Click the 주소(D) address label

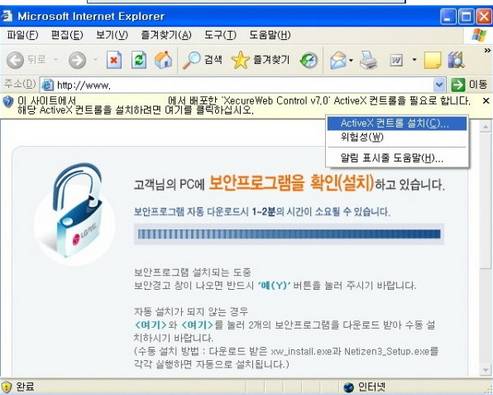click(x=20, y=84)
